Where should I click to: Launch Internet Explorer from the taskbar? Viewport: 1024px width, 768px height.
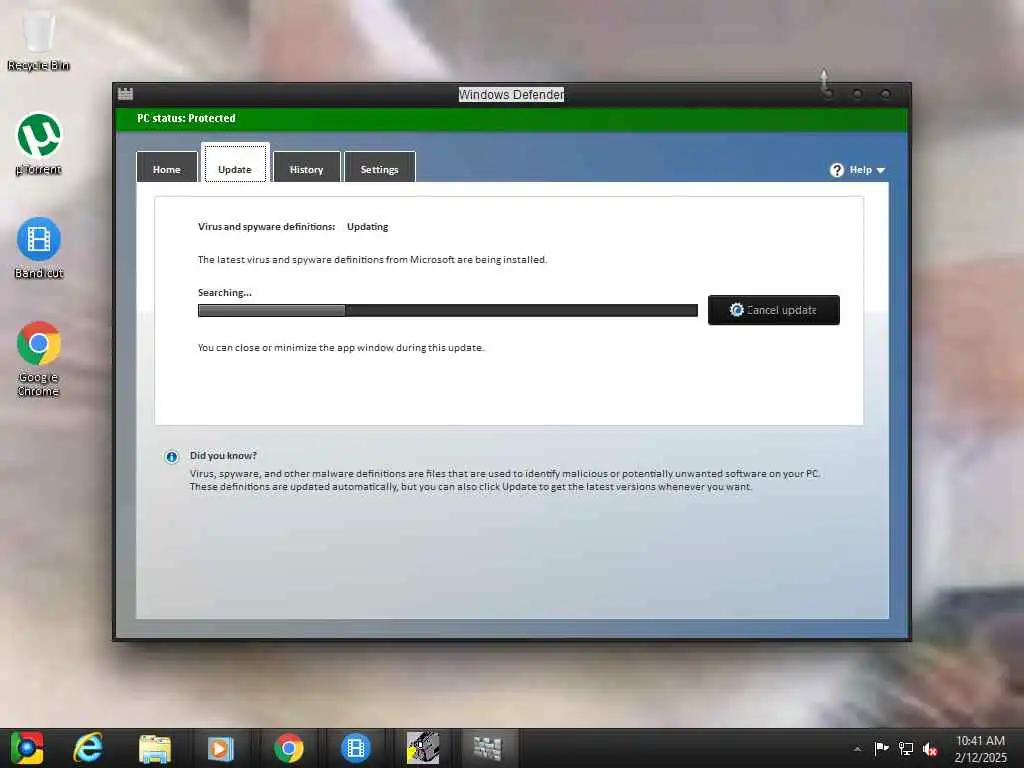(x=88, y=748)
